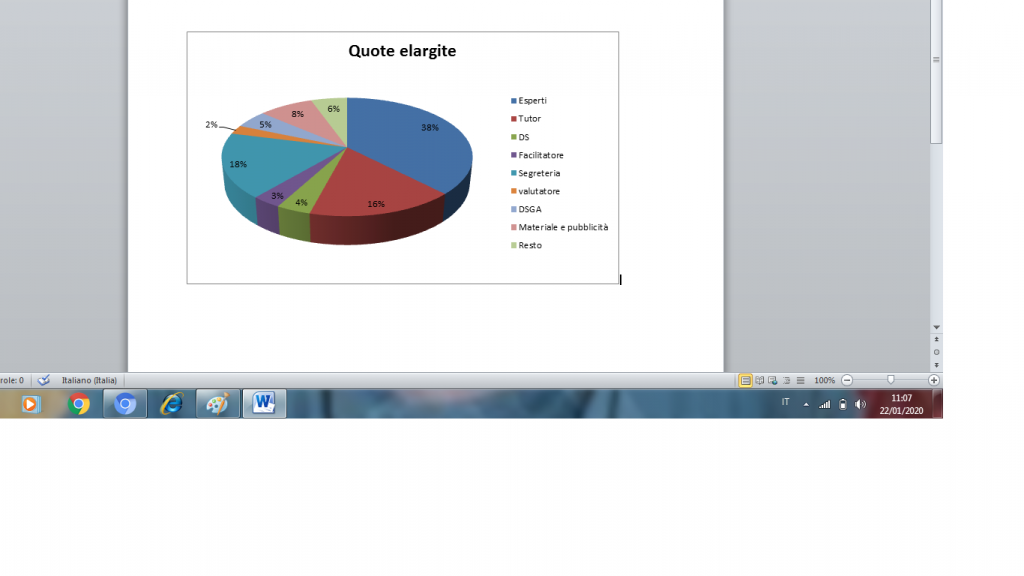The image size is (1024, 576).
Task: Switch to Draft view
Action: [800, 380]
